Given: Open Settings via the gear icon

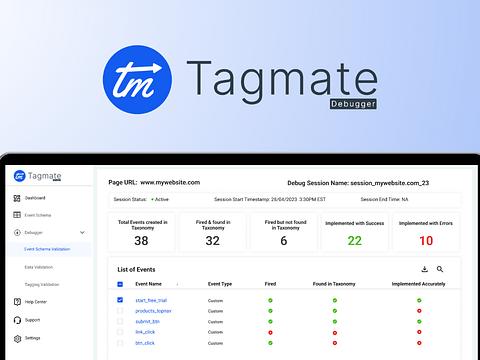Looking at the screenshot, I should pyautogui.click(x=17, y=338).
